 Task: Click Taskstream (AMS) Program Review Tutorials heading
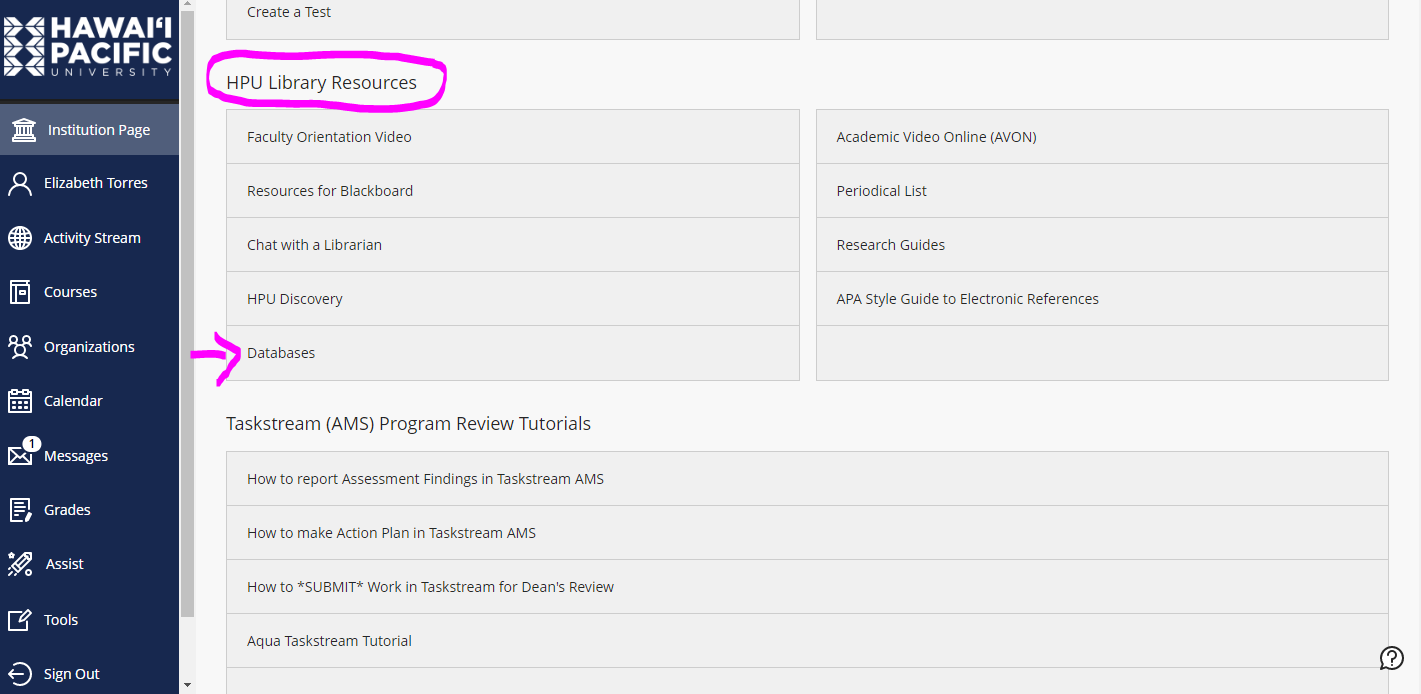pos(408,424)
